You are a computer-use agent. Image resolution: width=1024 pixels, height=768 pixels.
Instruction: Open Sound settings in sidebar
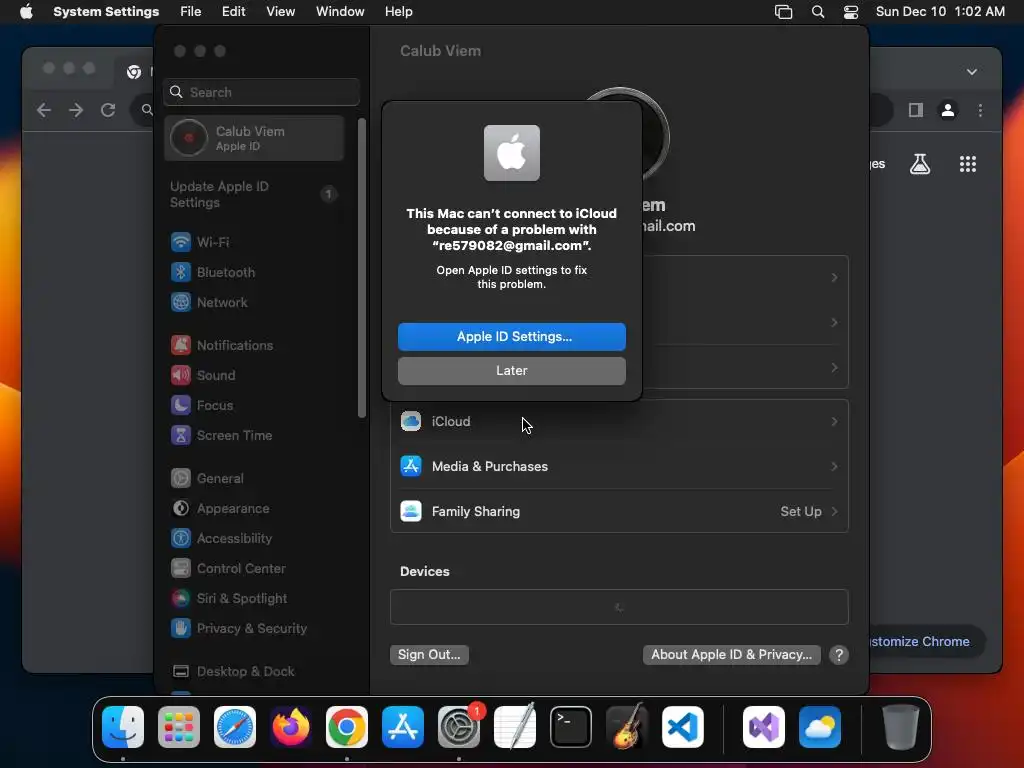(x=254, y=376)
